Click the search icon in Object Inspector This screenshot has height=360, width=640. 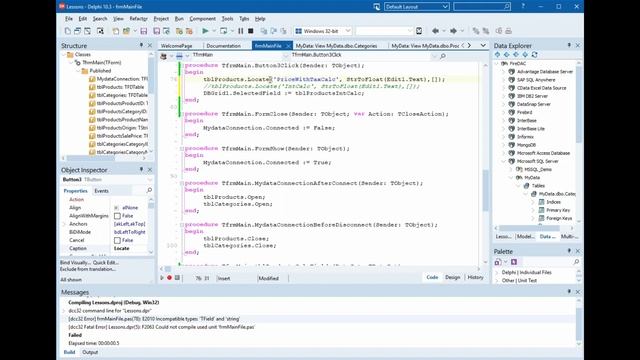149,190
